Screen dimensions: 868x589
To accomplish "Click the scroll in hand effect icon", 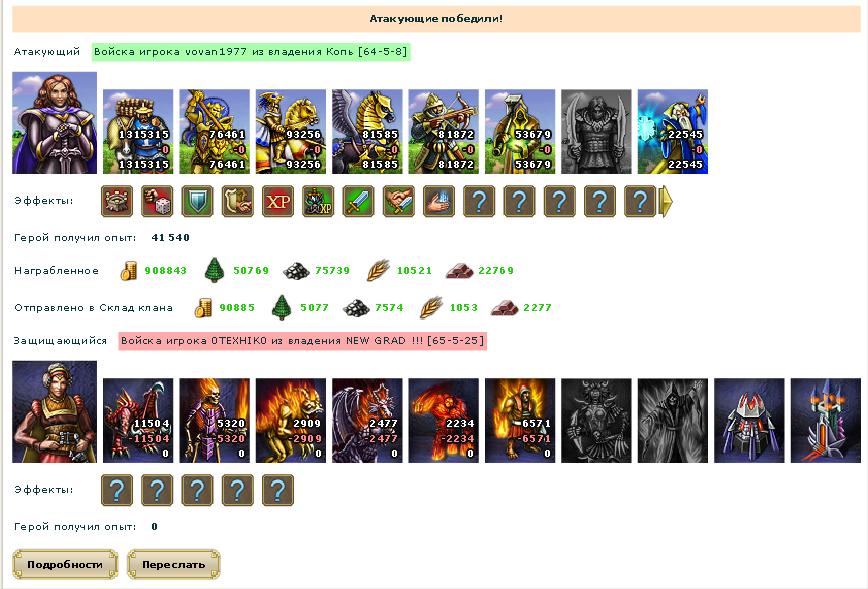I will pyautogui.click(x=237, y=201).
